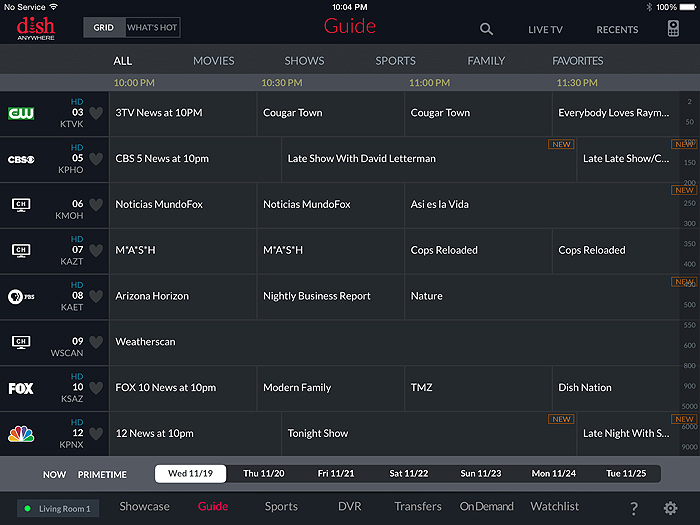The width and height of the screenshot is (700, 525).
Task: Filter guide by Sports category
Action: pos(395,61)
